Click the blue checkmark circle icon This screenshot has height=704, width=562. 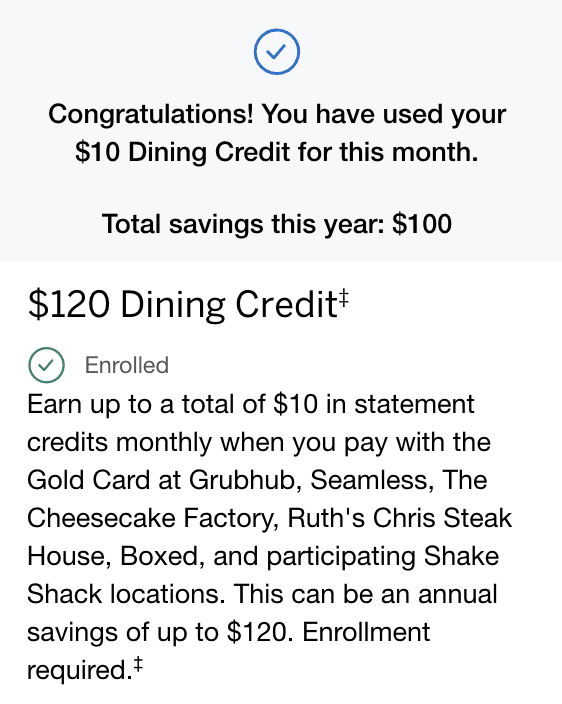tap(277, 52)
